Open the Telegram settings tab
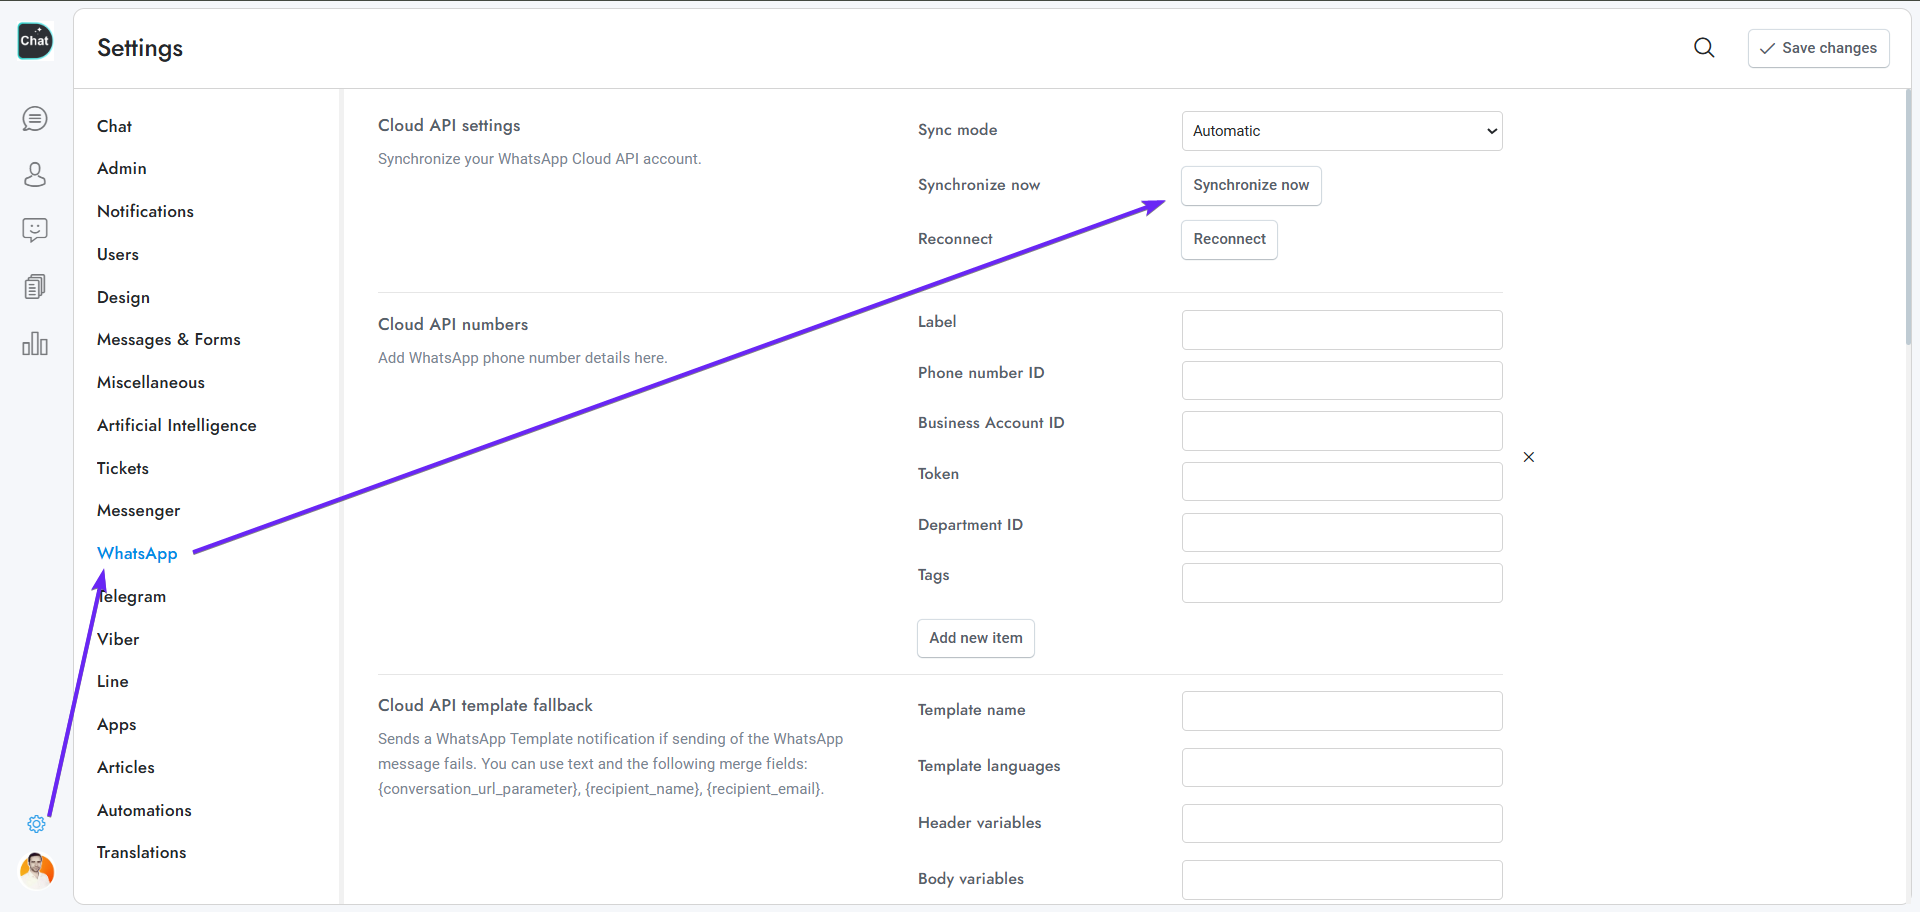This screenshot has width=1920, height=912. pyautogui.click(x=133, y=597)
